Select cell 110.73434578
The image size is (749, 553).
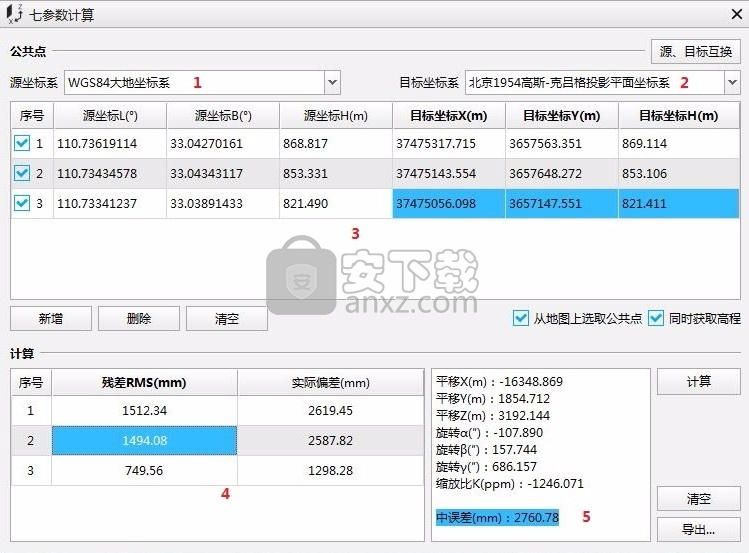pos(110,173)
